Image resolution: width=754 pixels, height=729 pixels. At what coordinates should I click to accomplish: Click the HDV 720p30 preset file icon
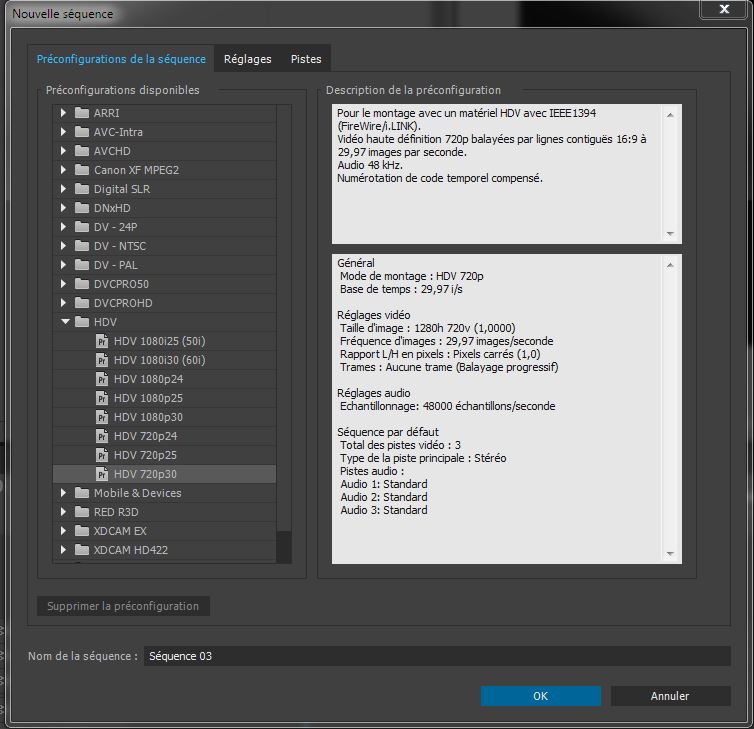(102, 474)
